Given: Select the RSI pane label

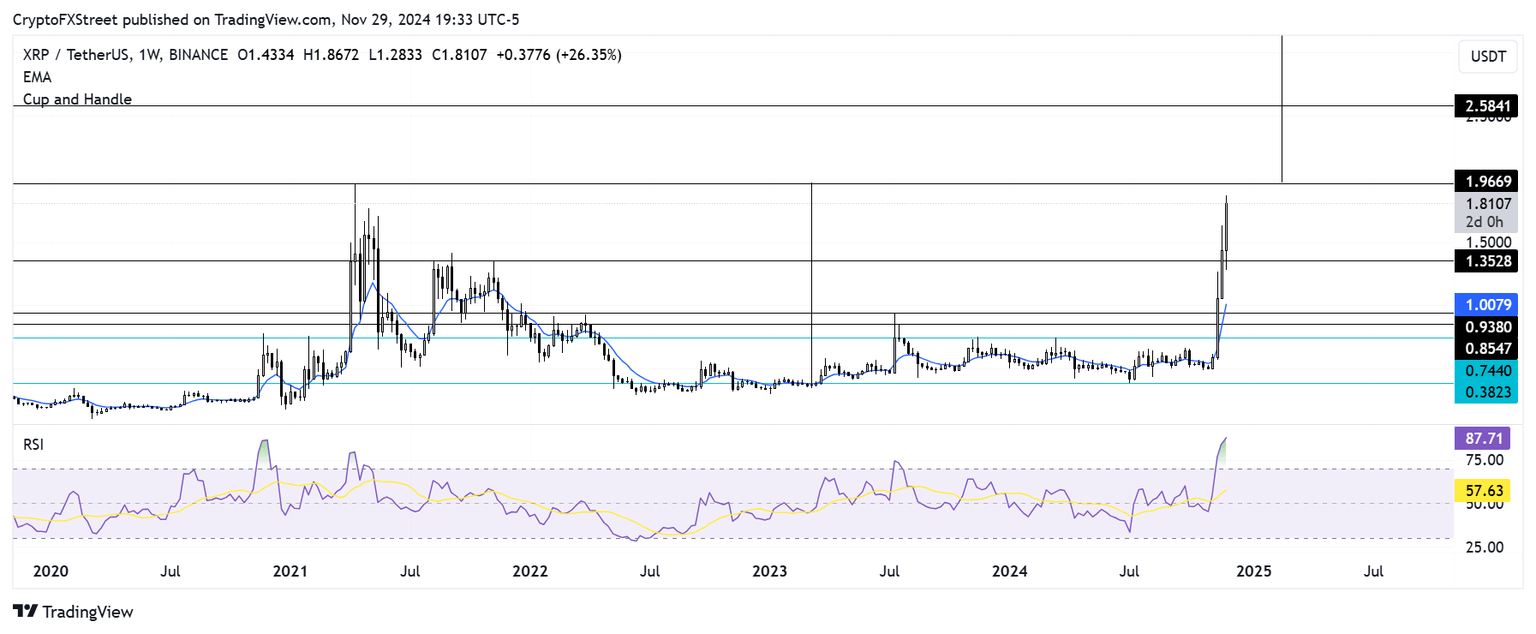Looking at the screenshot, I should click(x=33, y=444).
